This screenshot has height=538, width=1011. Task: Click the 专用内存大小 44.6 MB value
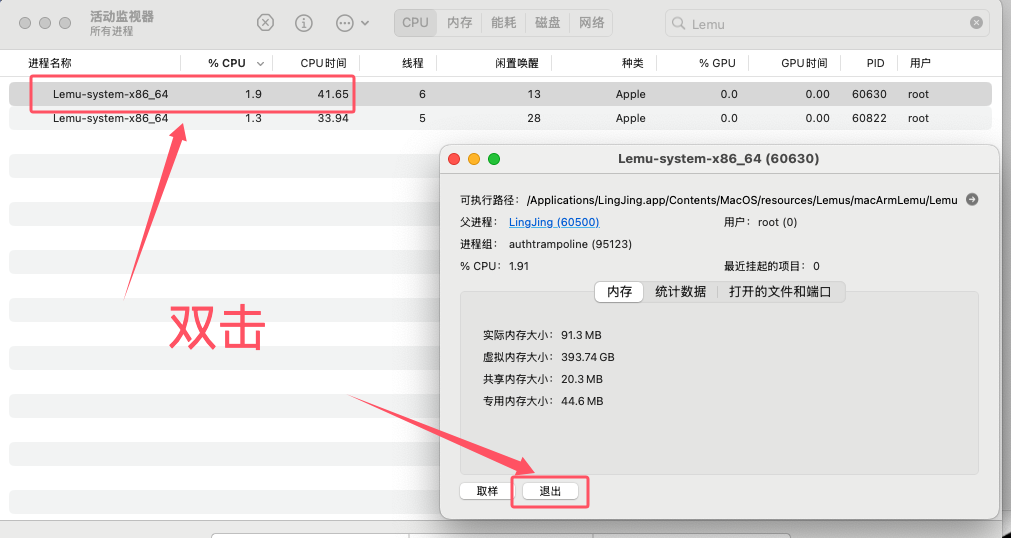(582, 401)
